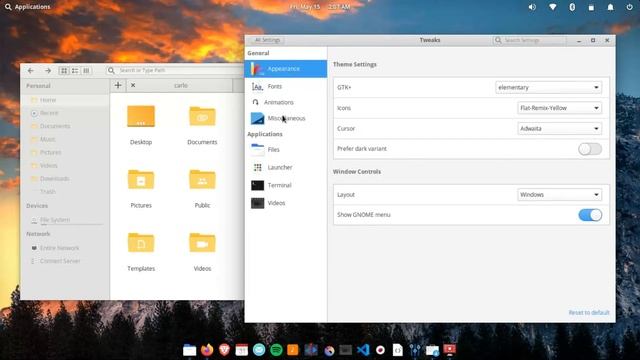
Task: Open the date and time panel menu
Action: [320, 7]
